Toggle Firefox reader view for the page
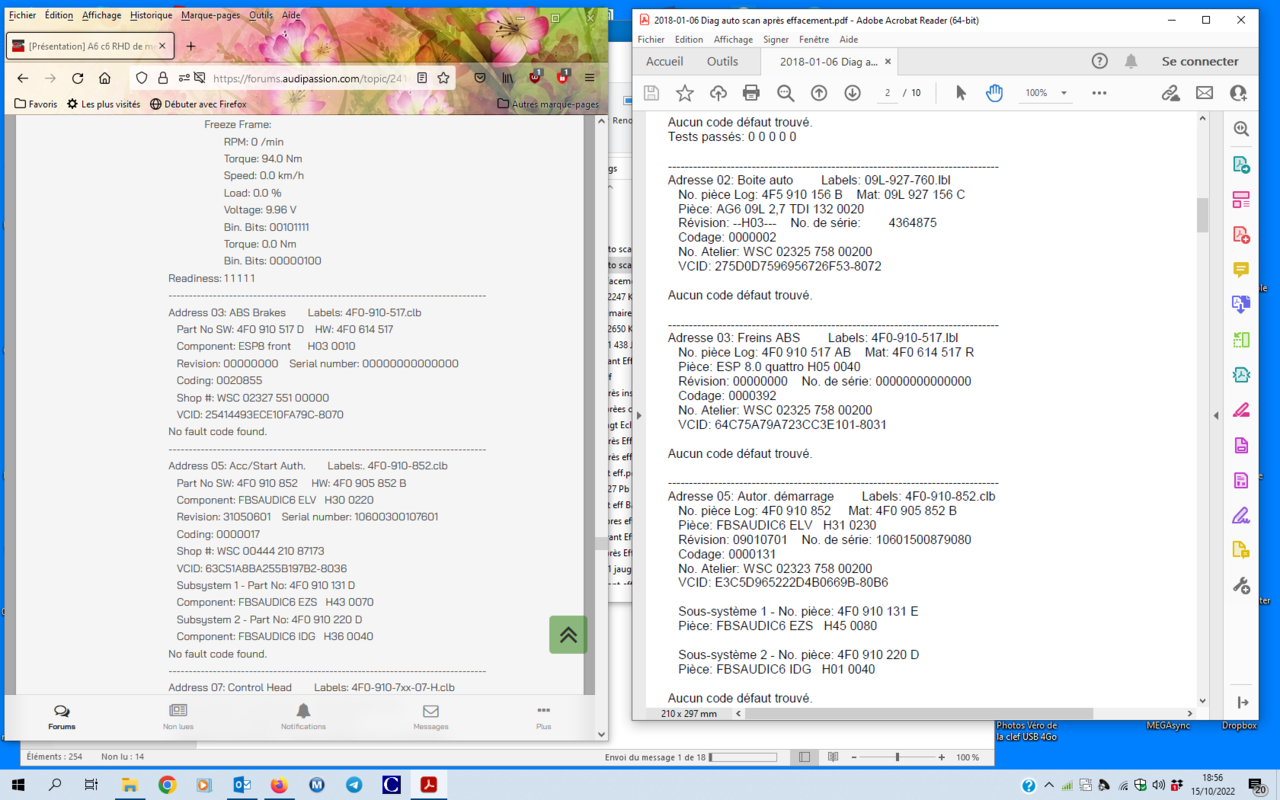Image resolution: width=1280 pixels, height=800 pixels. (x=422, y=78)
